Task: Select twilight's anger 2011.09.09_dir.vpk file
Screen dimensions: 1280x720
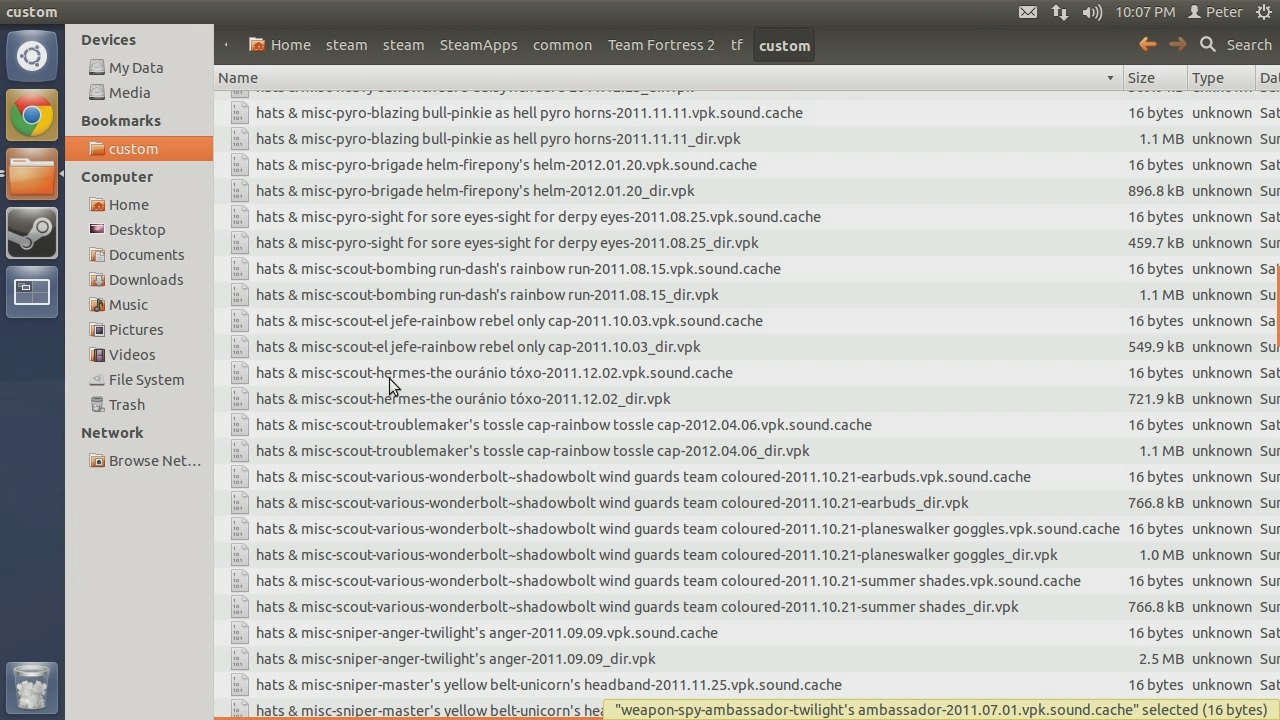Action: [x=456, y=659]
